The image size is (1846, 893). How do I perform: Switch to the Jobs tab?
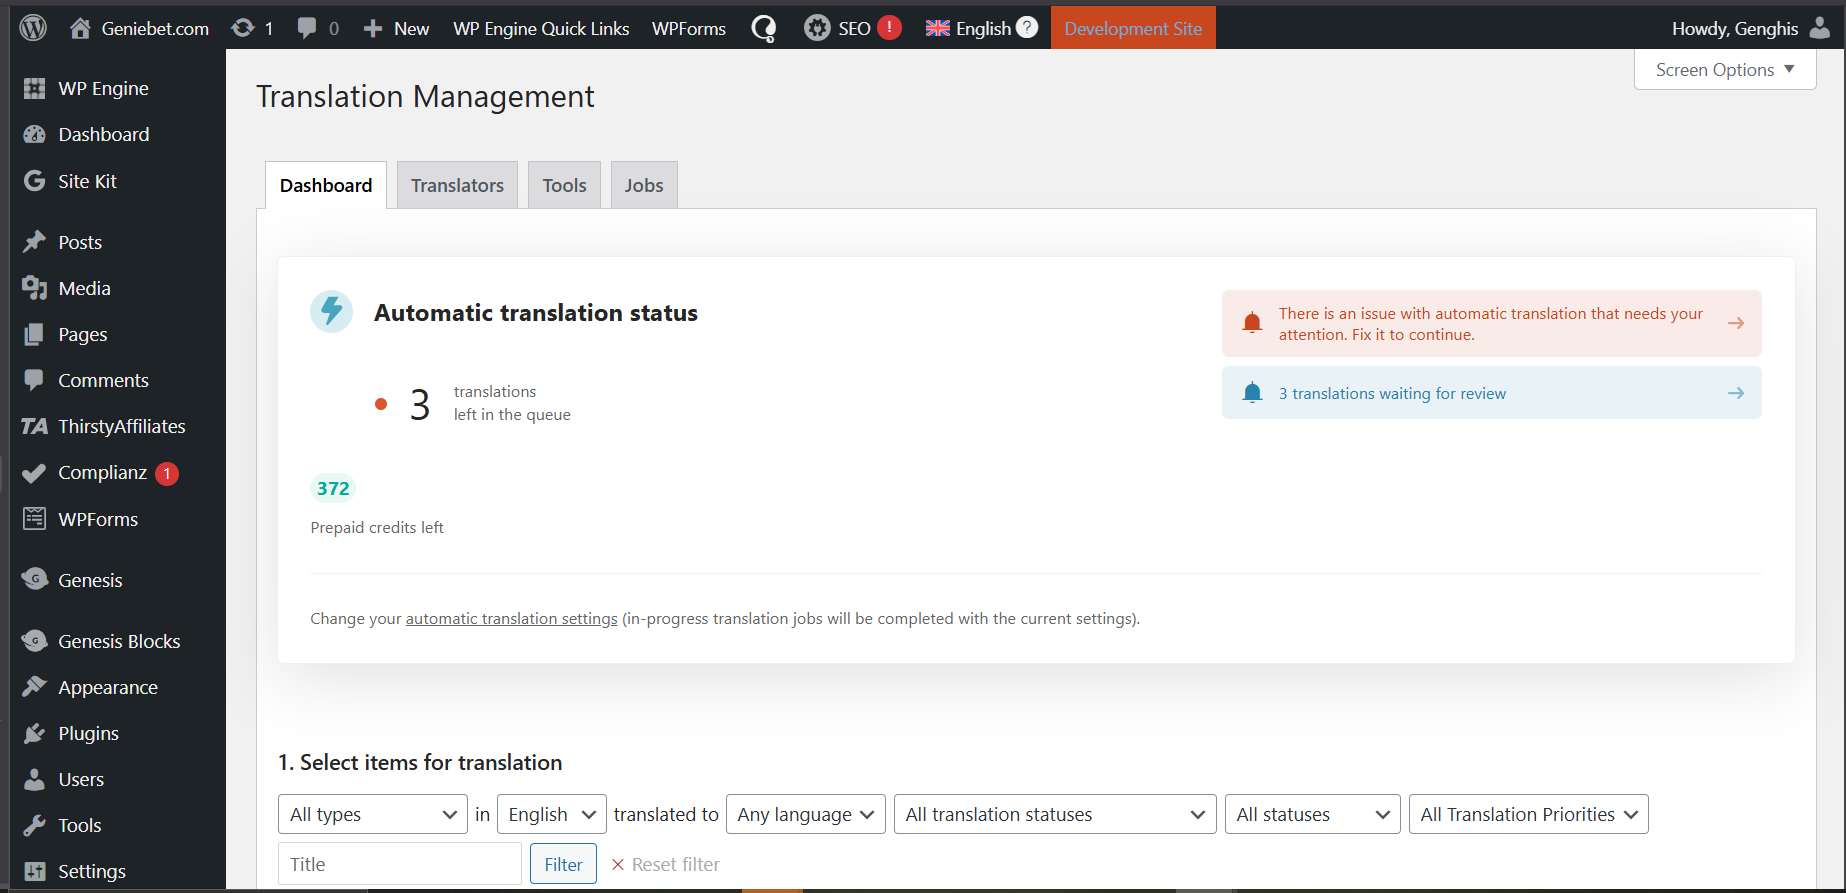(644, 185)
